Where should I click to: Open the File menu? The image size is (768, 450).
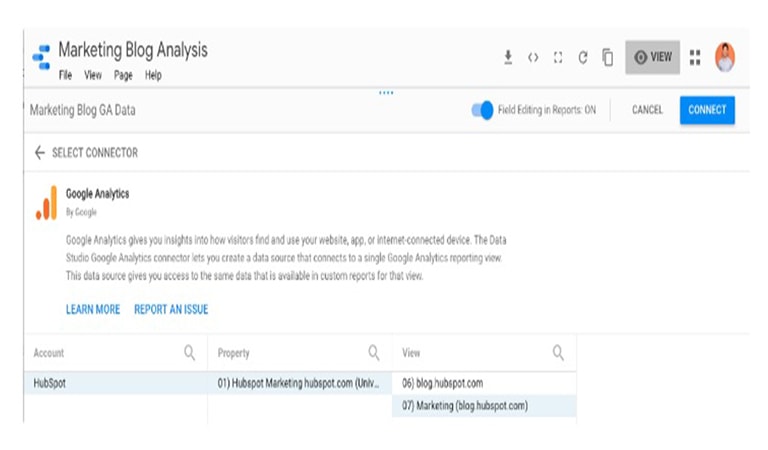coord(65,75)
